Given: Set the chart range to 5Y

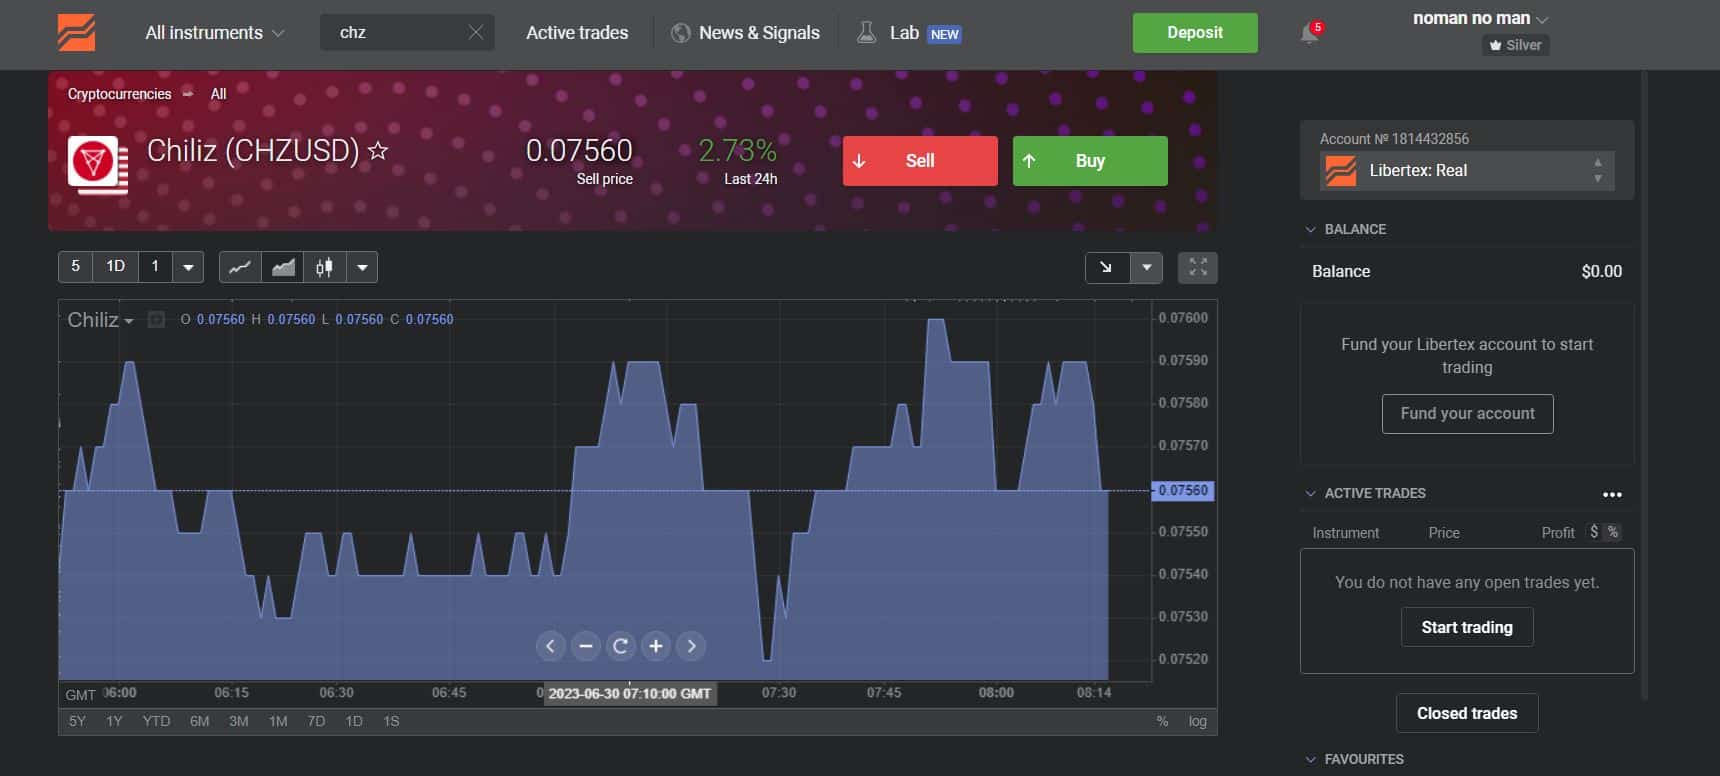Looking at the screenshot, I should [x=77, y=721].
